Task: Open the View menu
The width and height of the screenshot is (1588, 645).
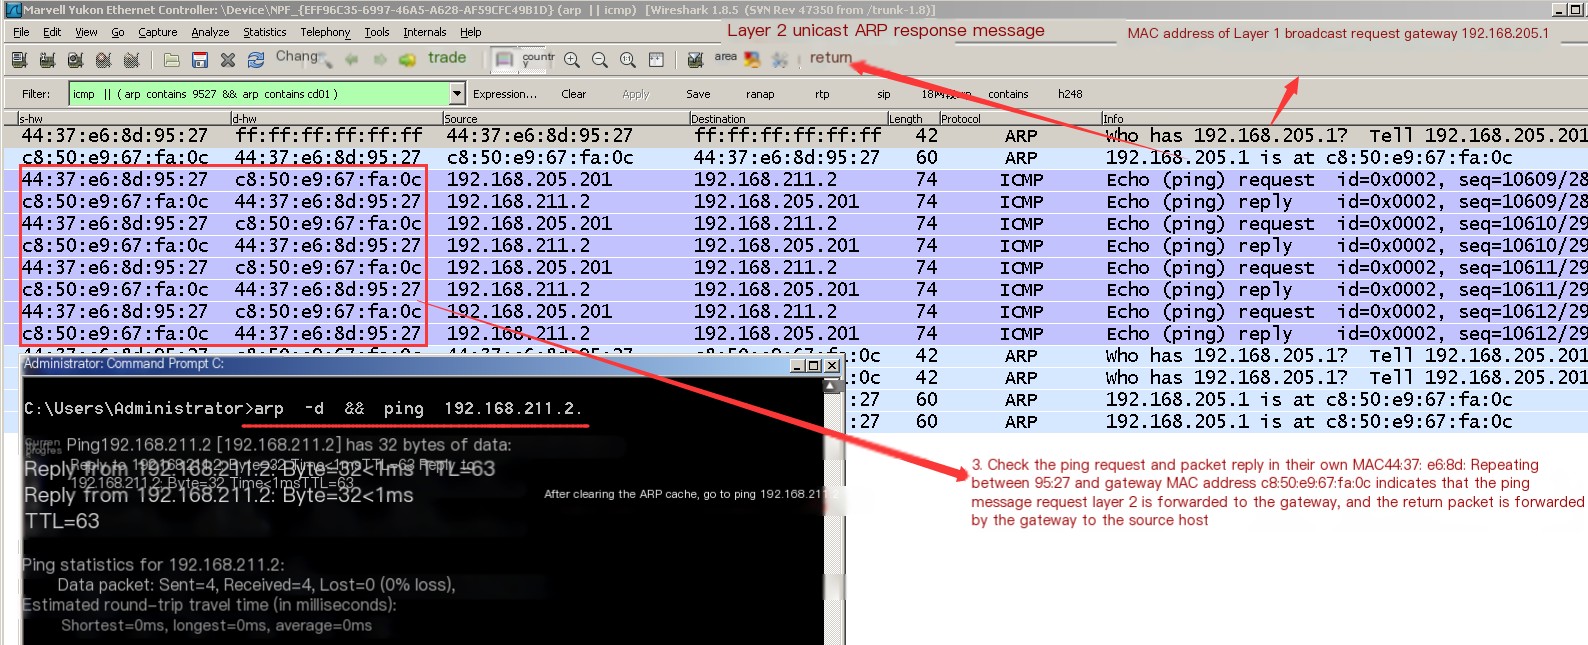Action: click(x=86, y=32)
